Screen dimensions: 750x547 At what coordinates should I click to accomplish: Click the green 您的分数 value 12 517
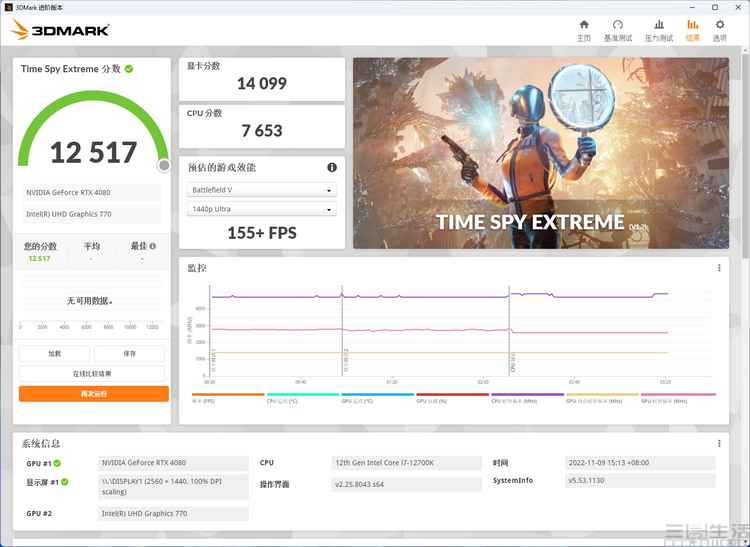click(39, 258)
